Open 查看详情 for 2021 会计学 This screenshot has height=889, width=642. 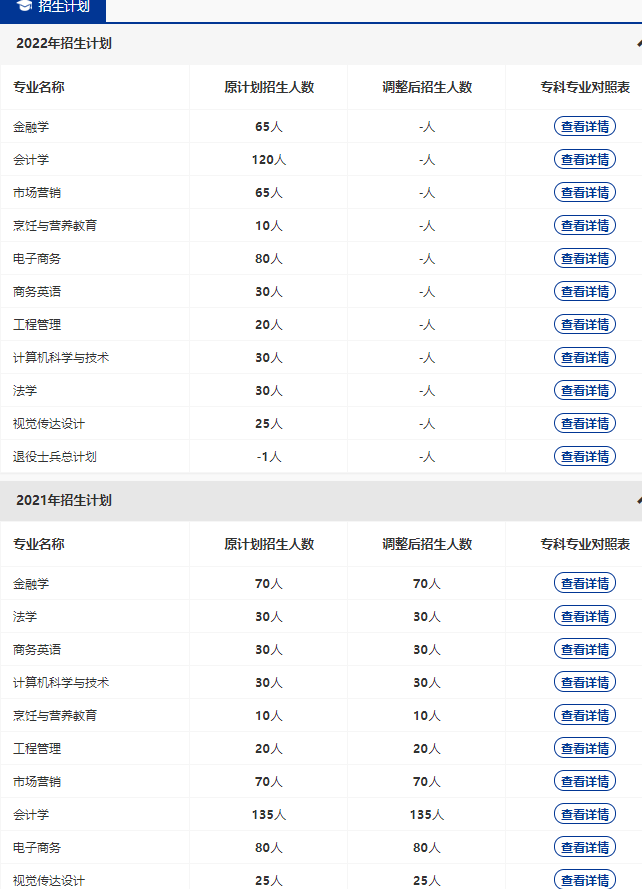tap(585, 814)
